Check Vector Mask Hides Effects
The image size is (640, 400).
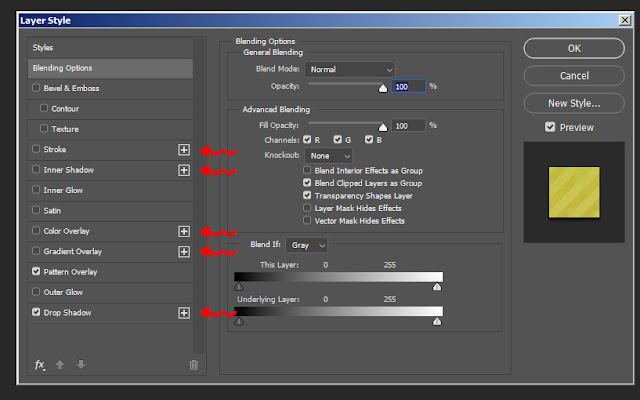tap(307, 220)
